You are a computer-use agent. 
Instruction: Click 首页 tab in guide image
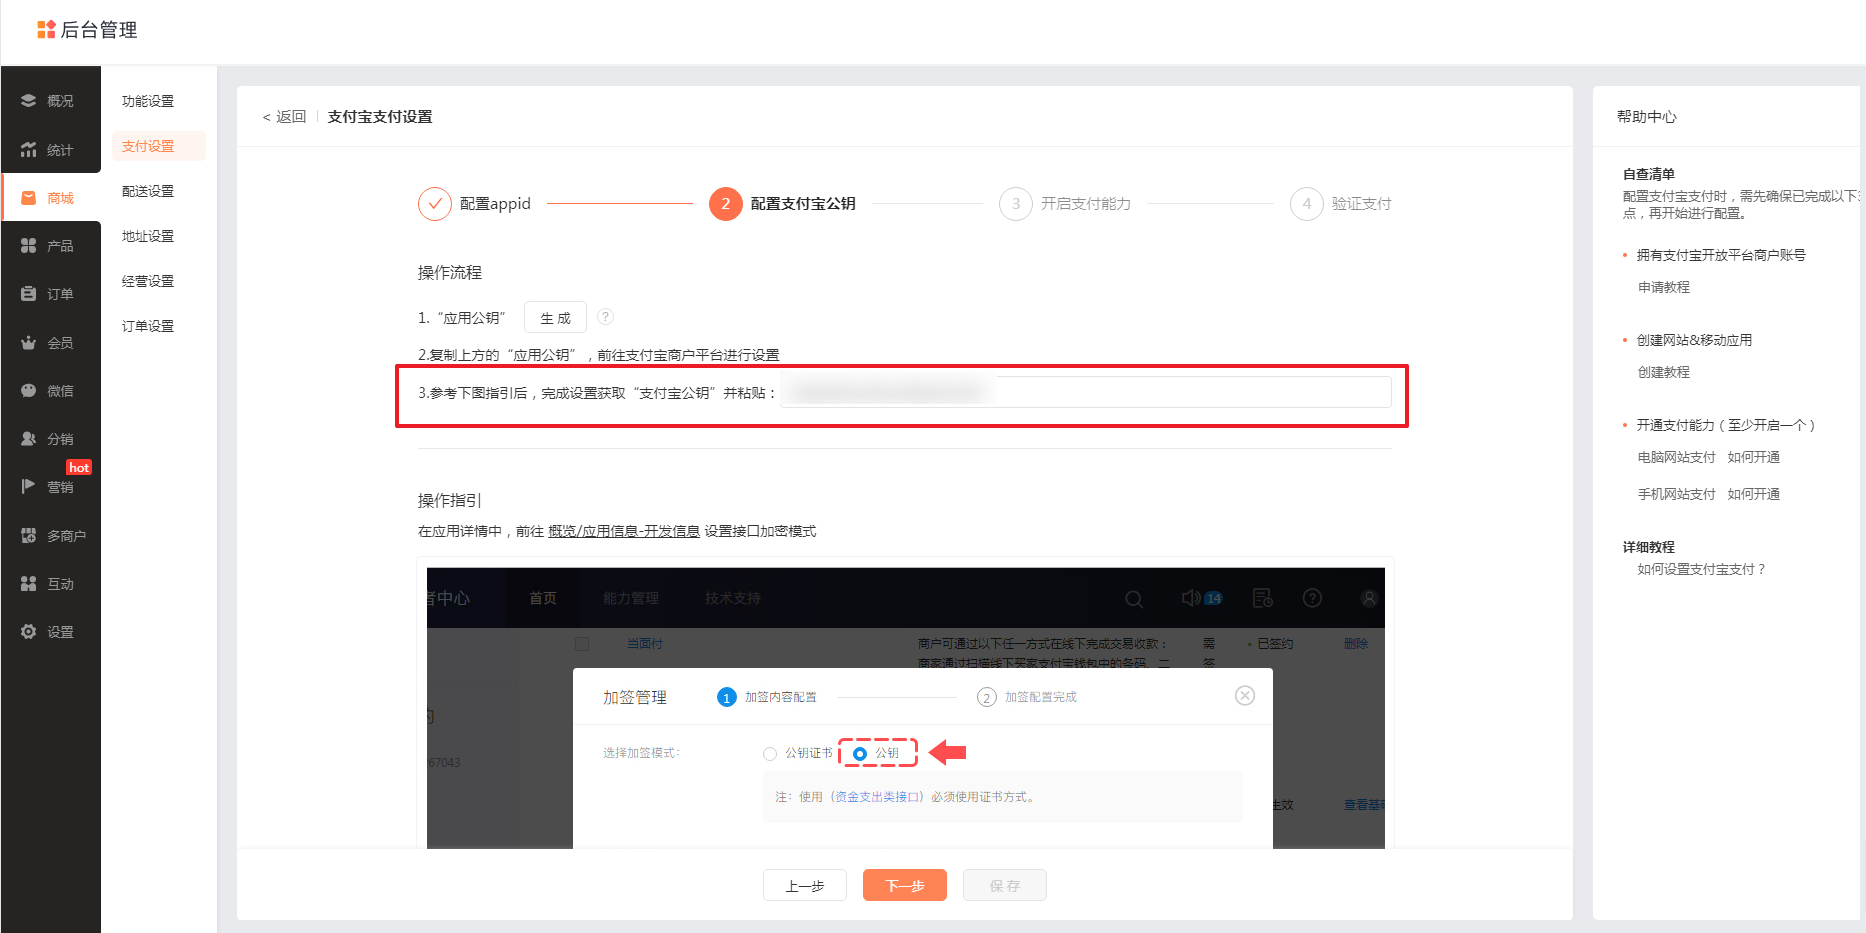point(543,598)
